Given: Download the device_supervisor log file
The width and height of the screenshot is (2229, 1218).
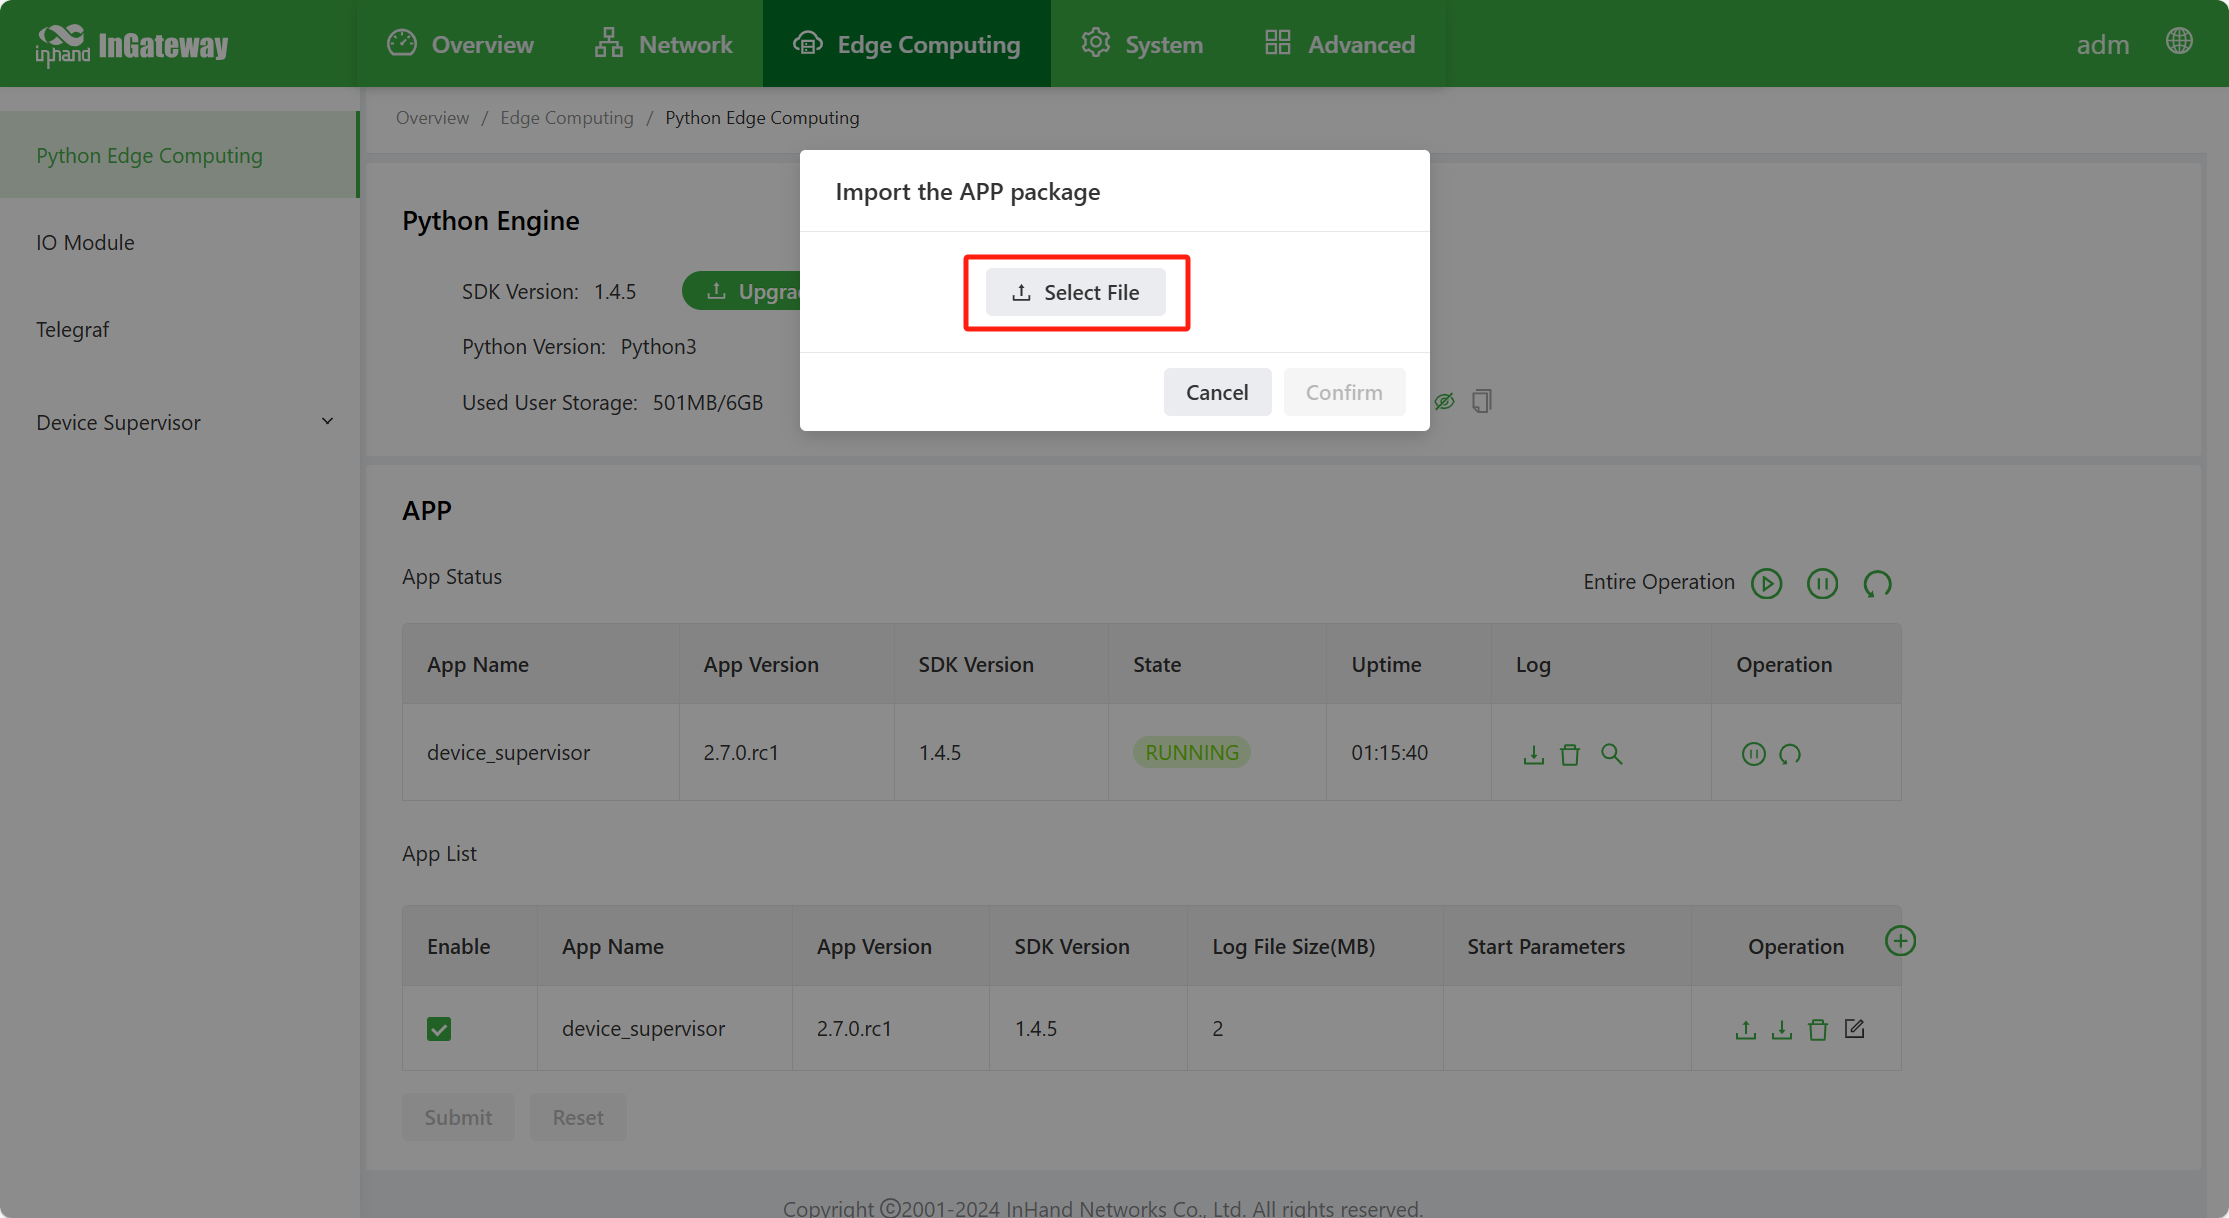Looking at the screenshot, I should (1533, 754).
